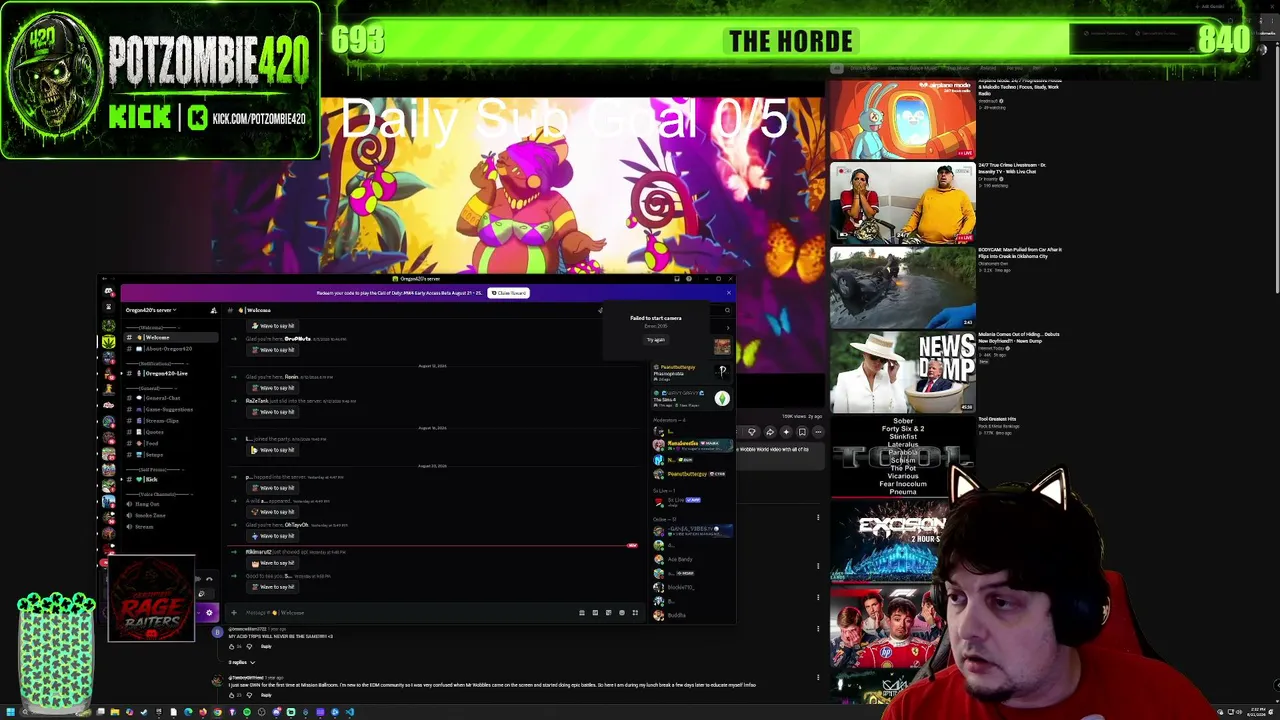Open the About-Oregon420 channel
The height and width of the screenshot is (720, 1280).
click(169, 349)
